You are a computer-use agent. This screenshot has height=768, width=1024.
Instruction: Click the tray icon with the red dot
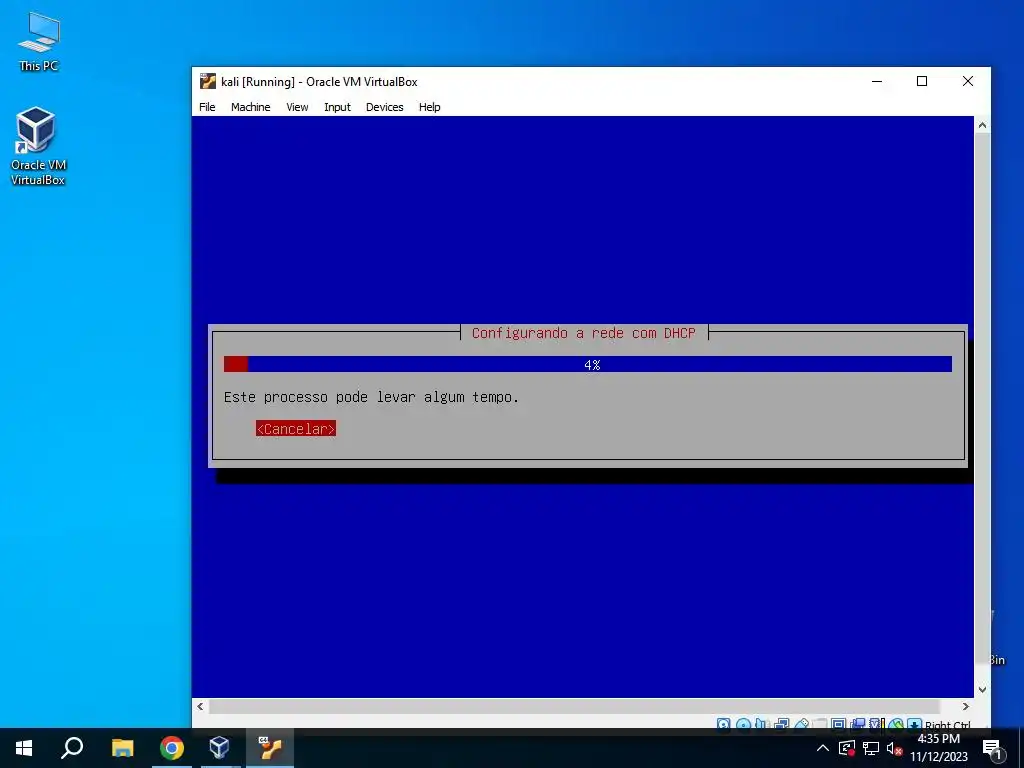(x=847, y=748)
